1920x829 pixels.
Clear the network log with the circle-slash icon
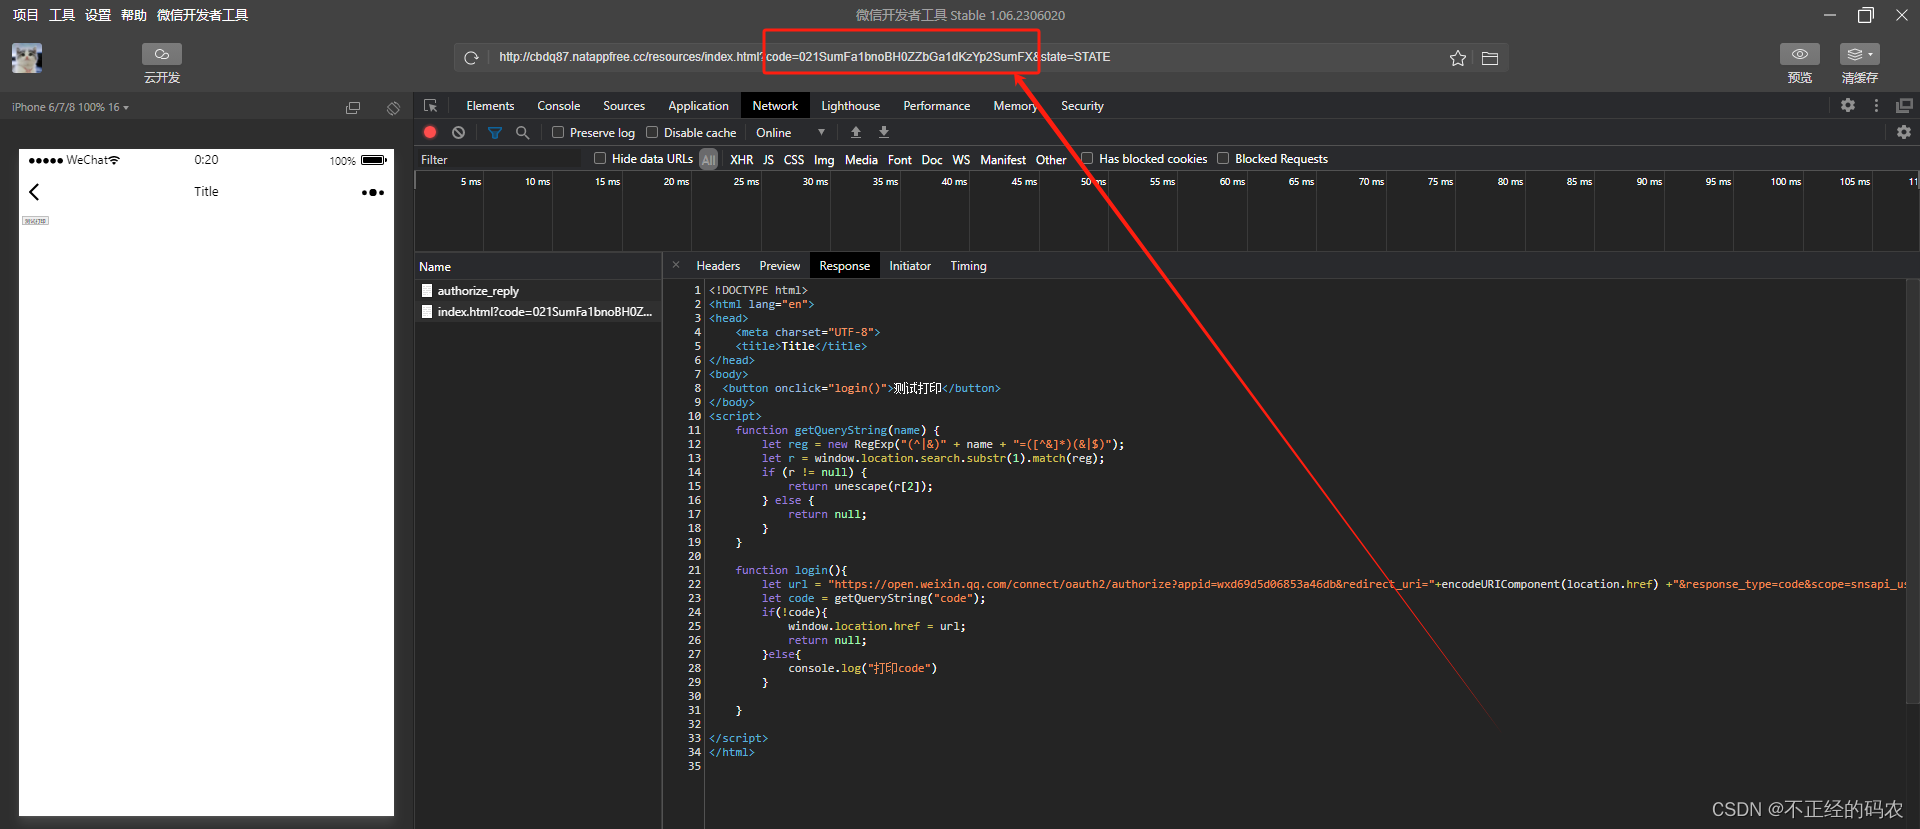(458, 132)
